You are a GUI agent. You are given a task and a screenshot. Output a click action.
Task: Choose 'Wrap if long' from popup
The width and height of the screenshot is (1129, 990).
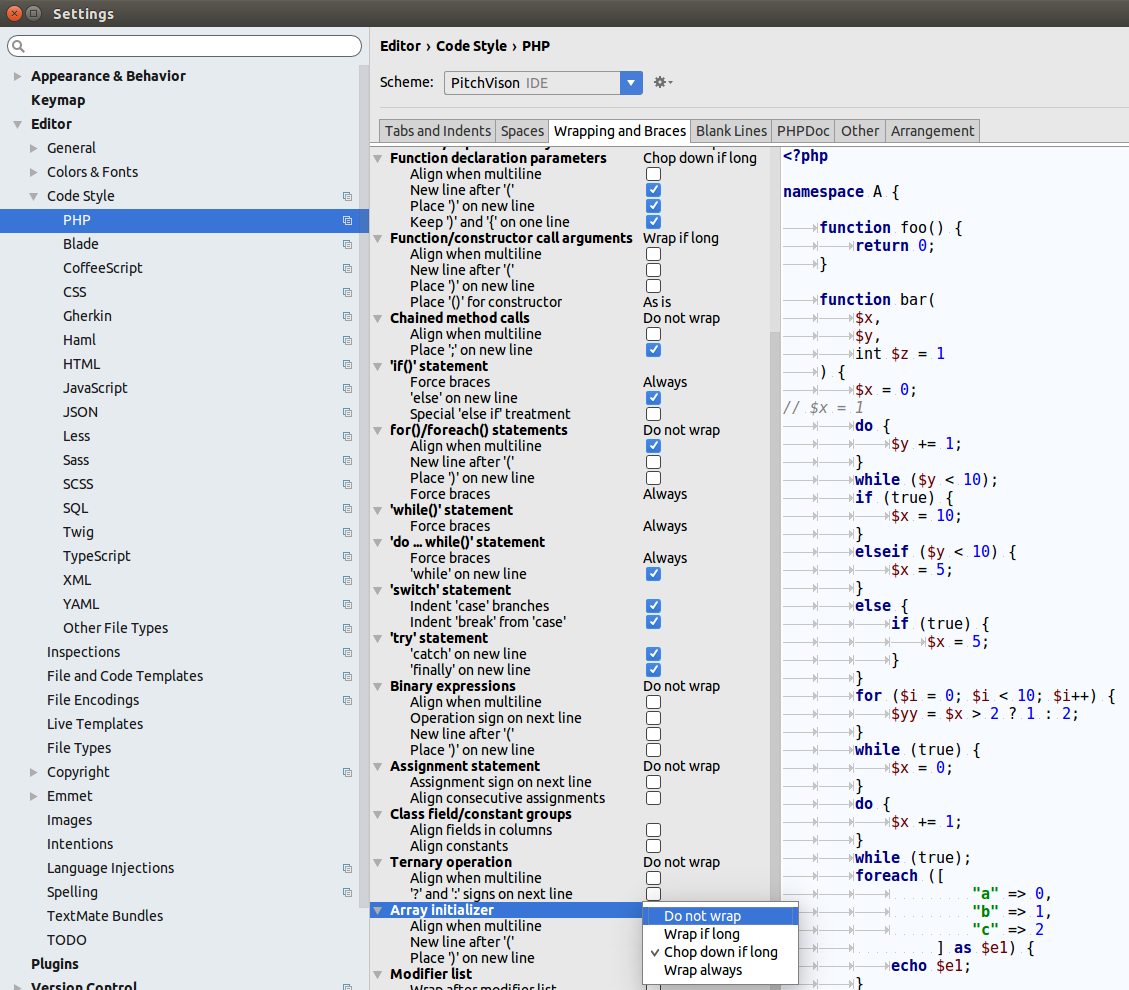pos(701,934)
